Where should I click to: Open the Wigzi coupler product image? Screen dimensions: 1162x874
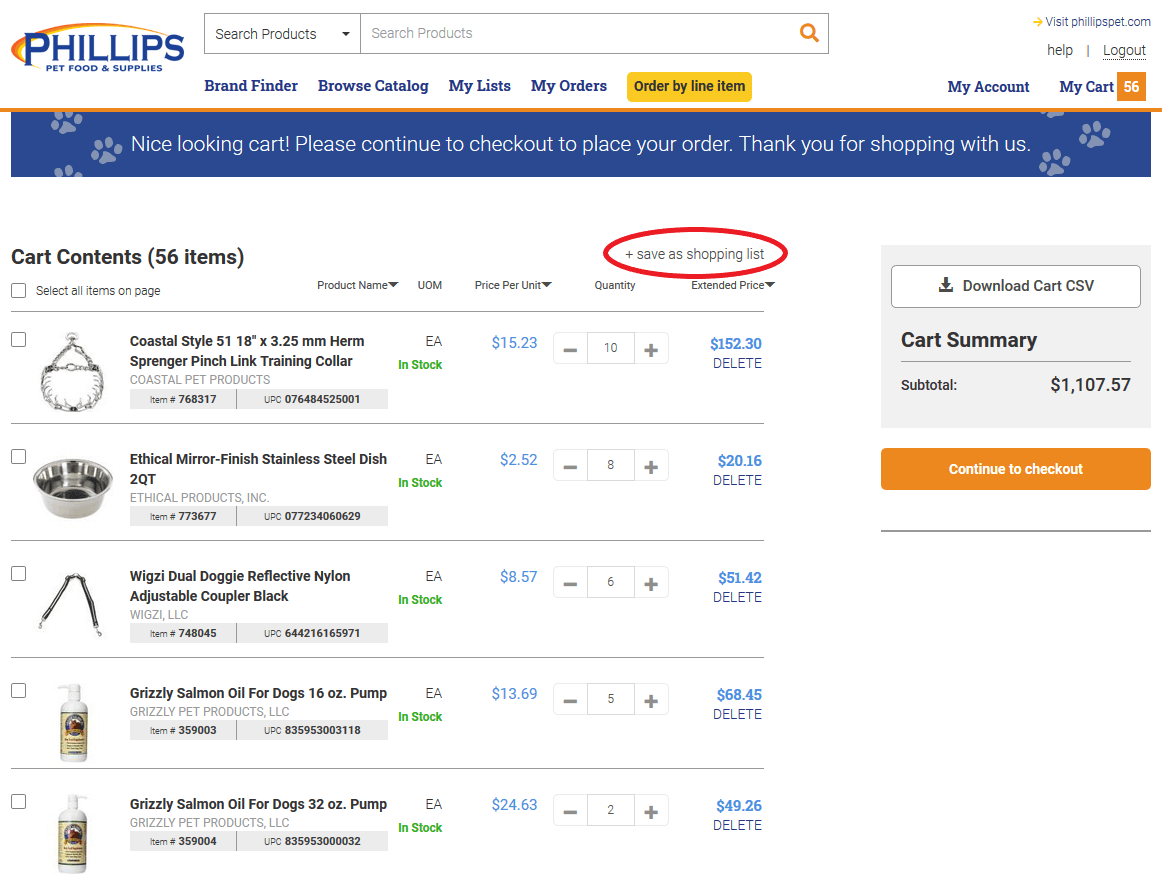pos(70,604)
